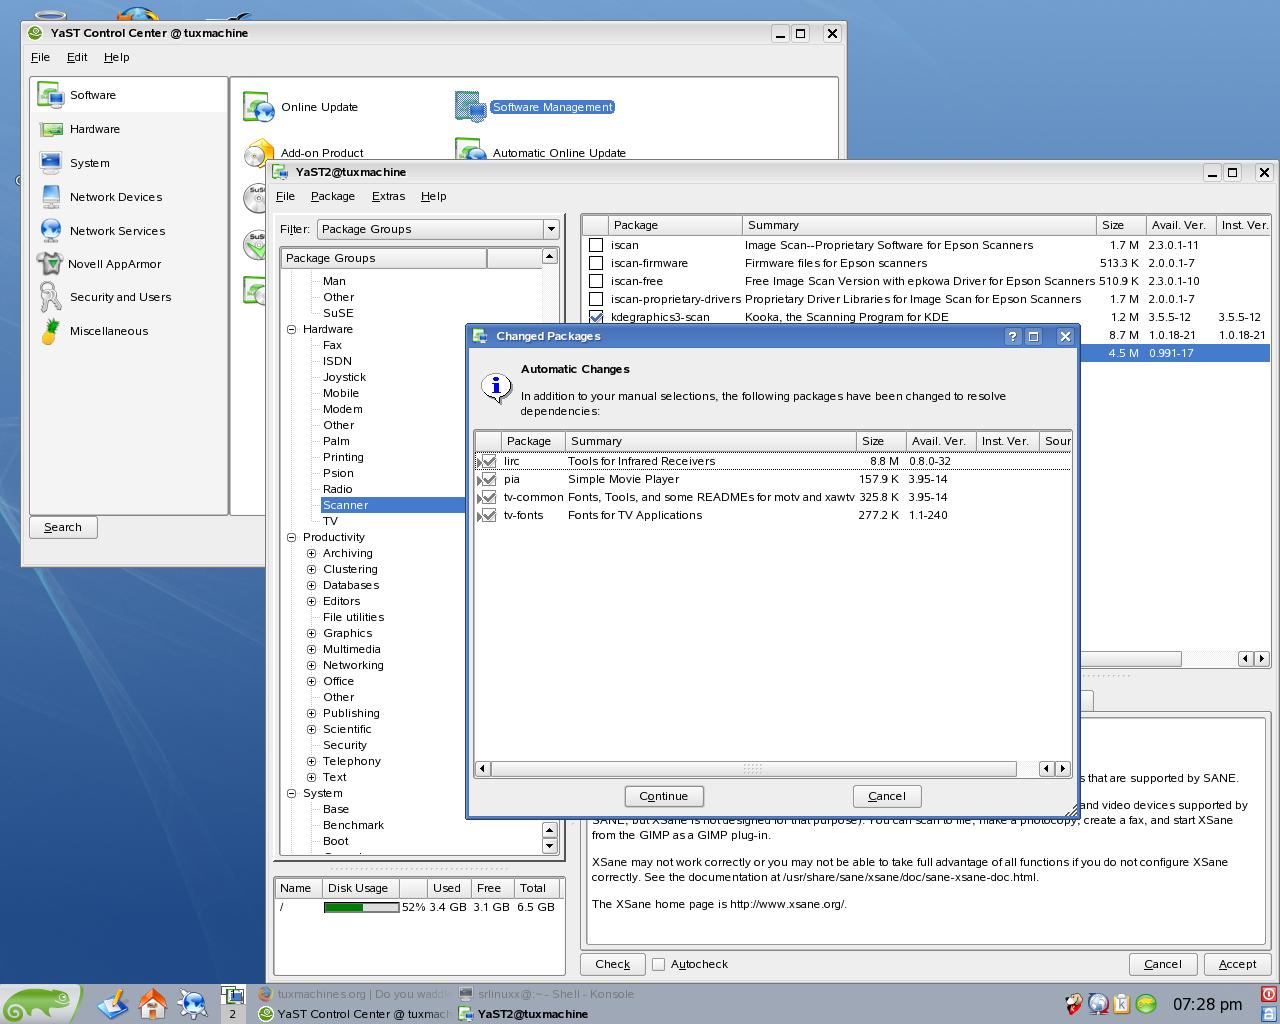The image size is (1280, 1024).
Task: Expand the Archiving tree node
Action: pyautogui.click(x=312, y=553)
